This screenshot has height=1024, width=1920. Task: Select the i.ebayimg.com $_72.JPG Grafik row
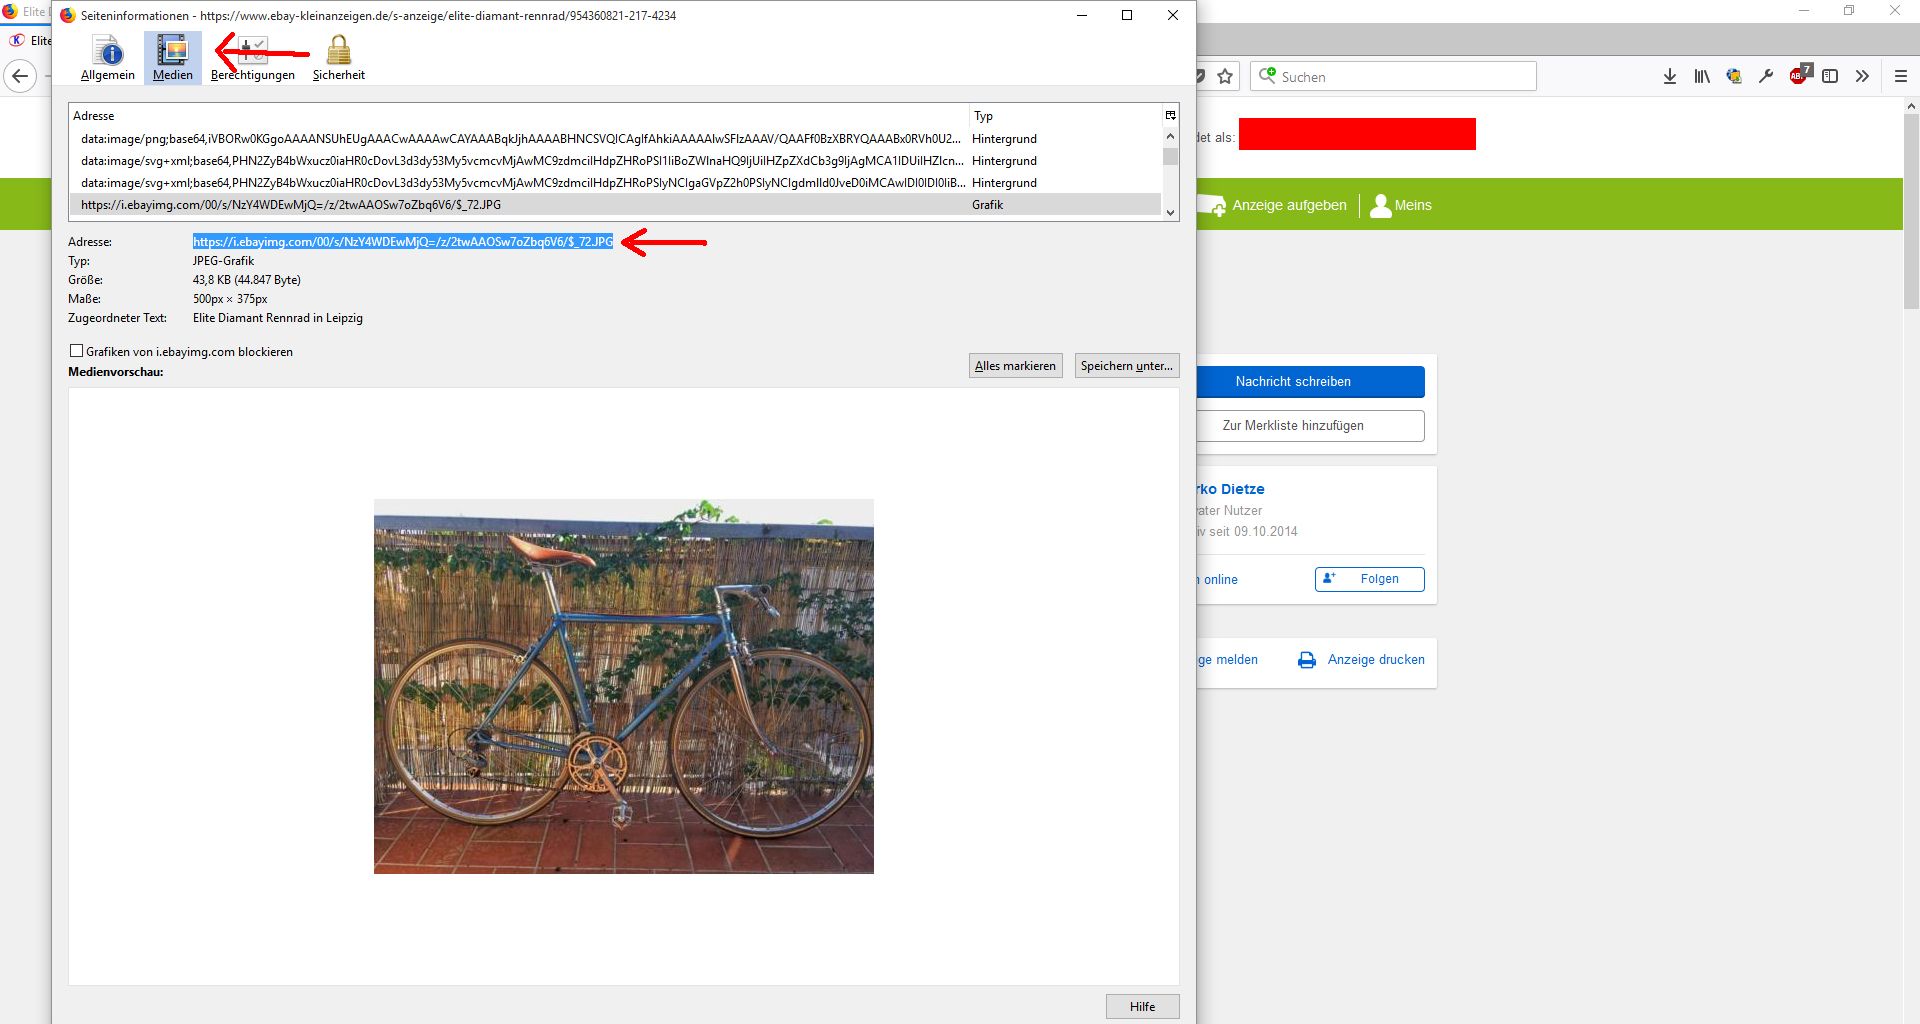pyautogui.click(x=615, y=205)
